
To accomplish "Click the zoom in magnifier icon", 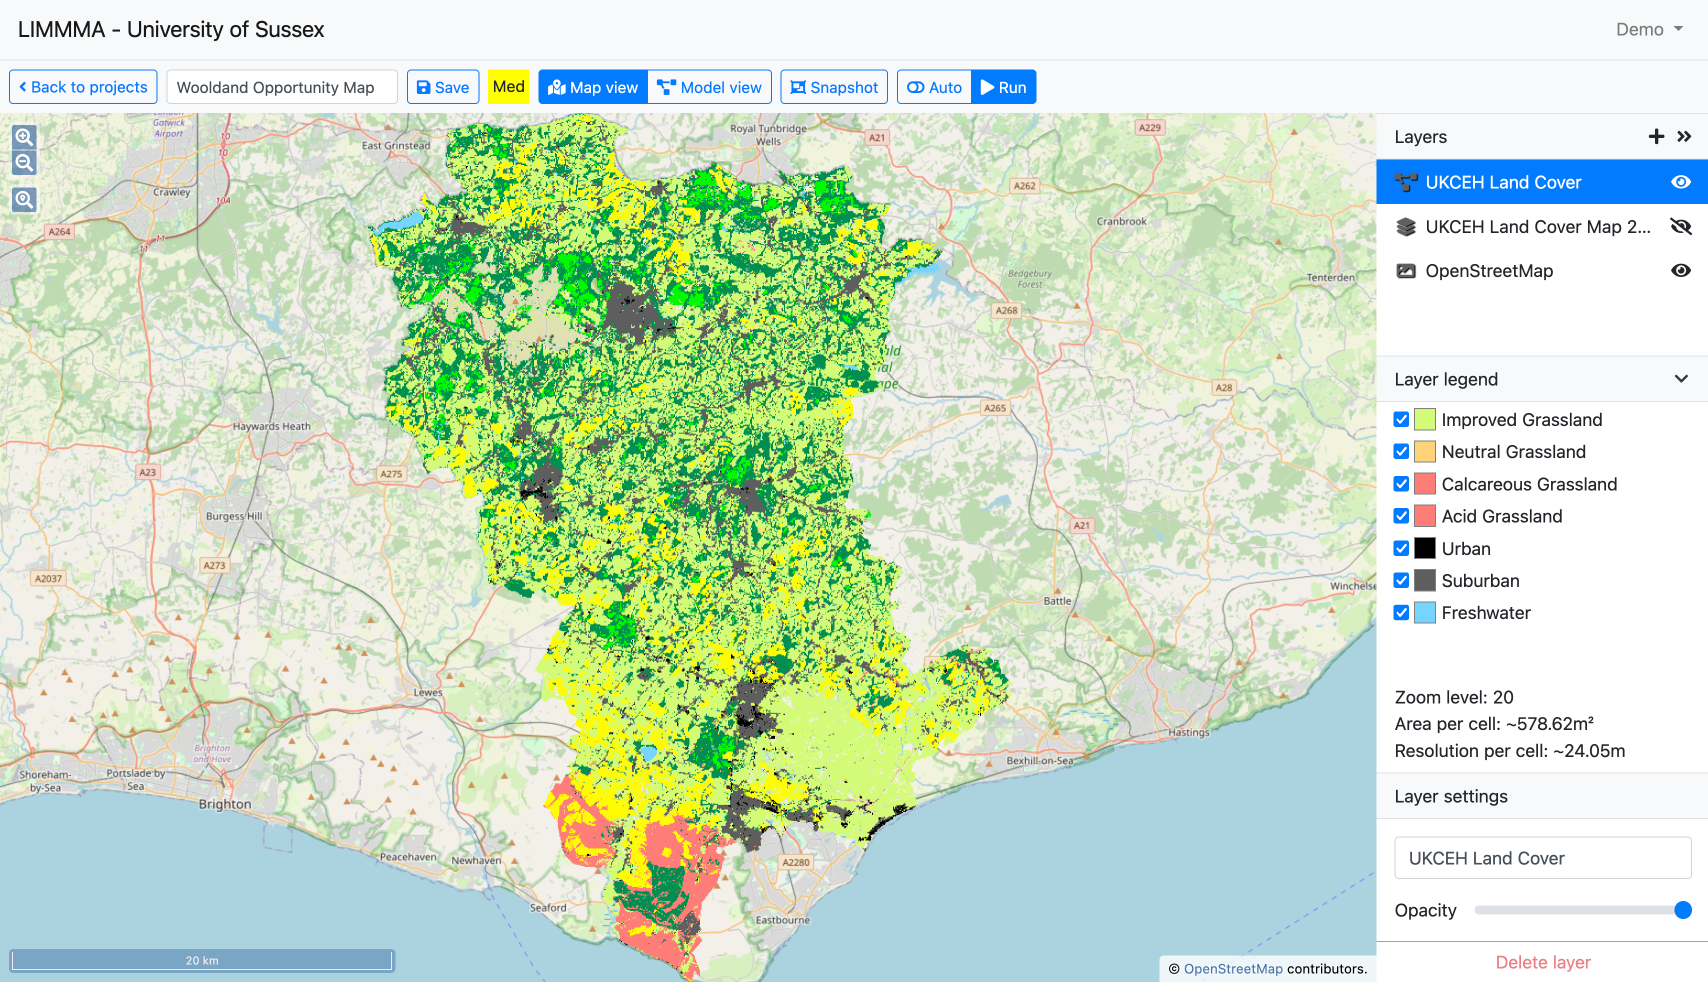I will 24,137.
